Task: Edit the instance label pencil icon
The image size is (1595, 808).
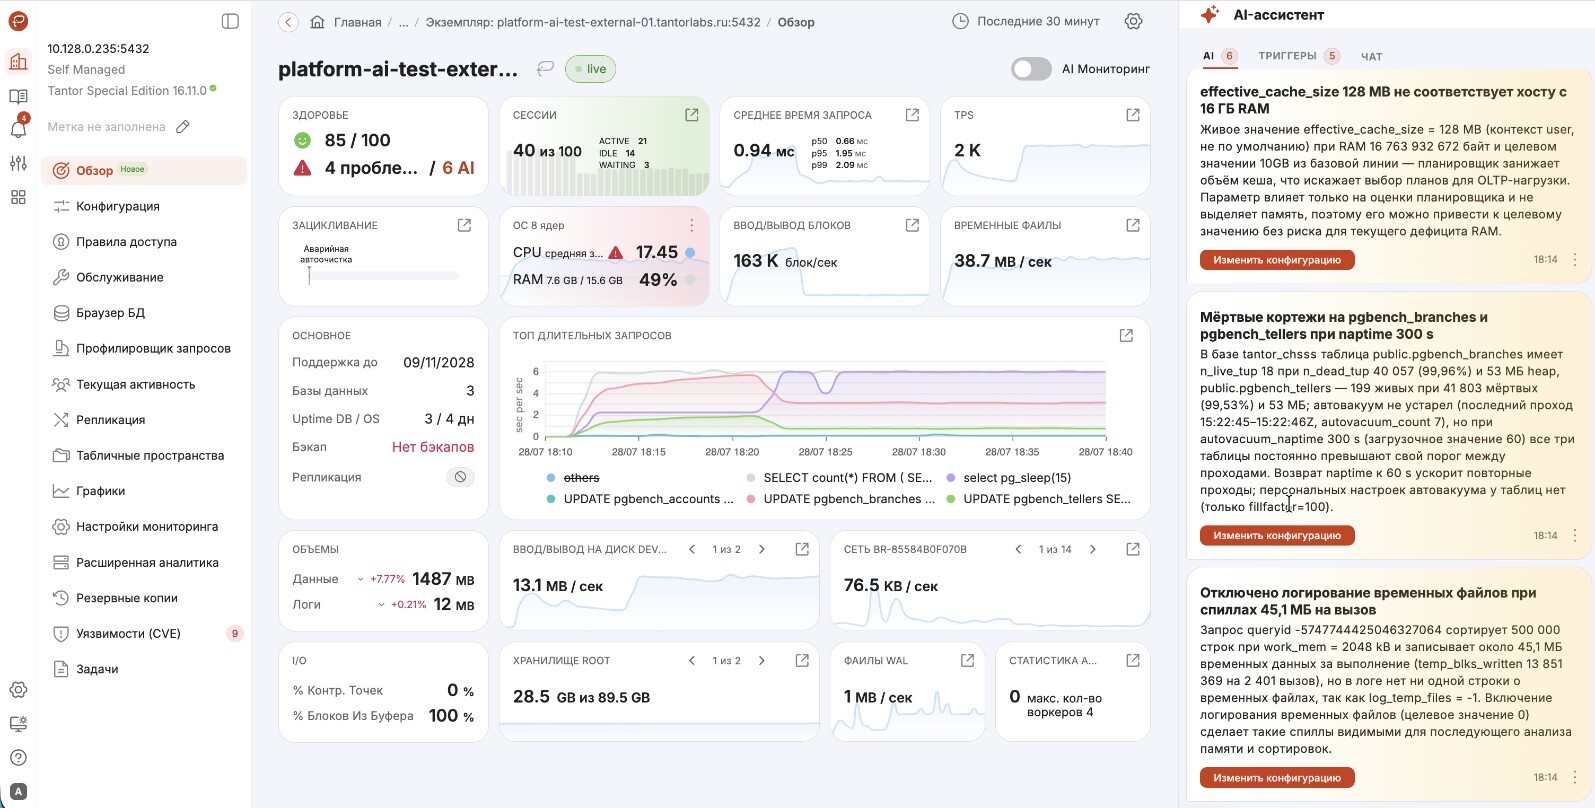Action: (183, 127)
